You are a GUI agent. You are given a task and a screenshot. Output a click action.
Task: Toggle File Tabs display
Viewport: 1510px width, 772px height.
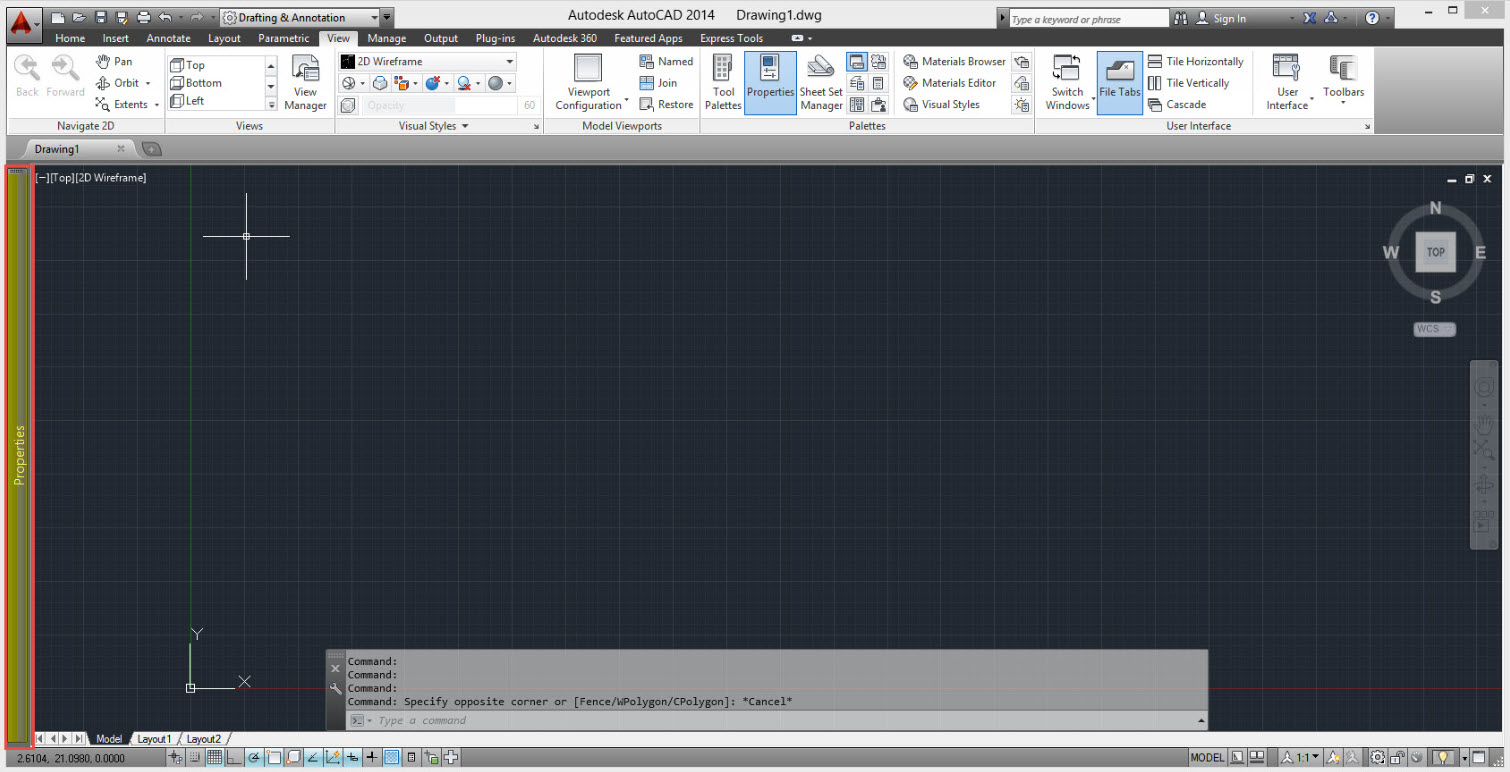(x=1119, y=82)
